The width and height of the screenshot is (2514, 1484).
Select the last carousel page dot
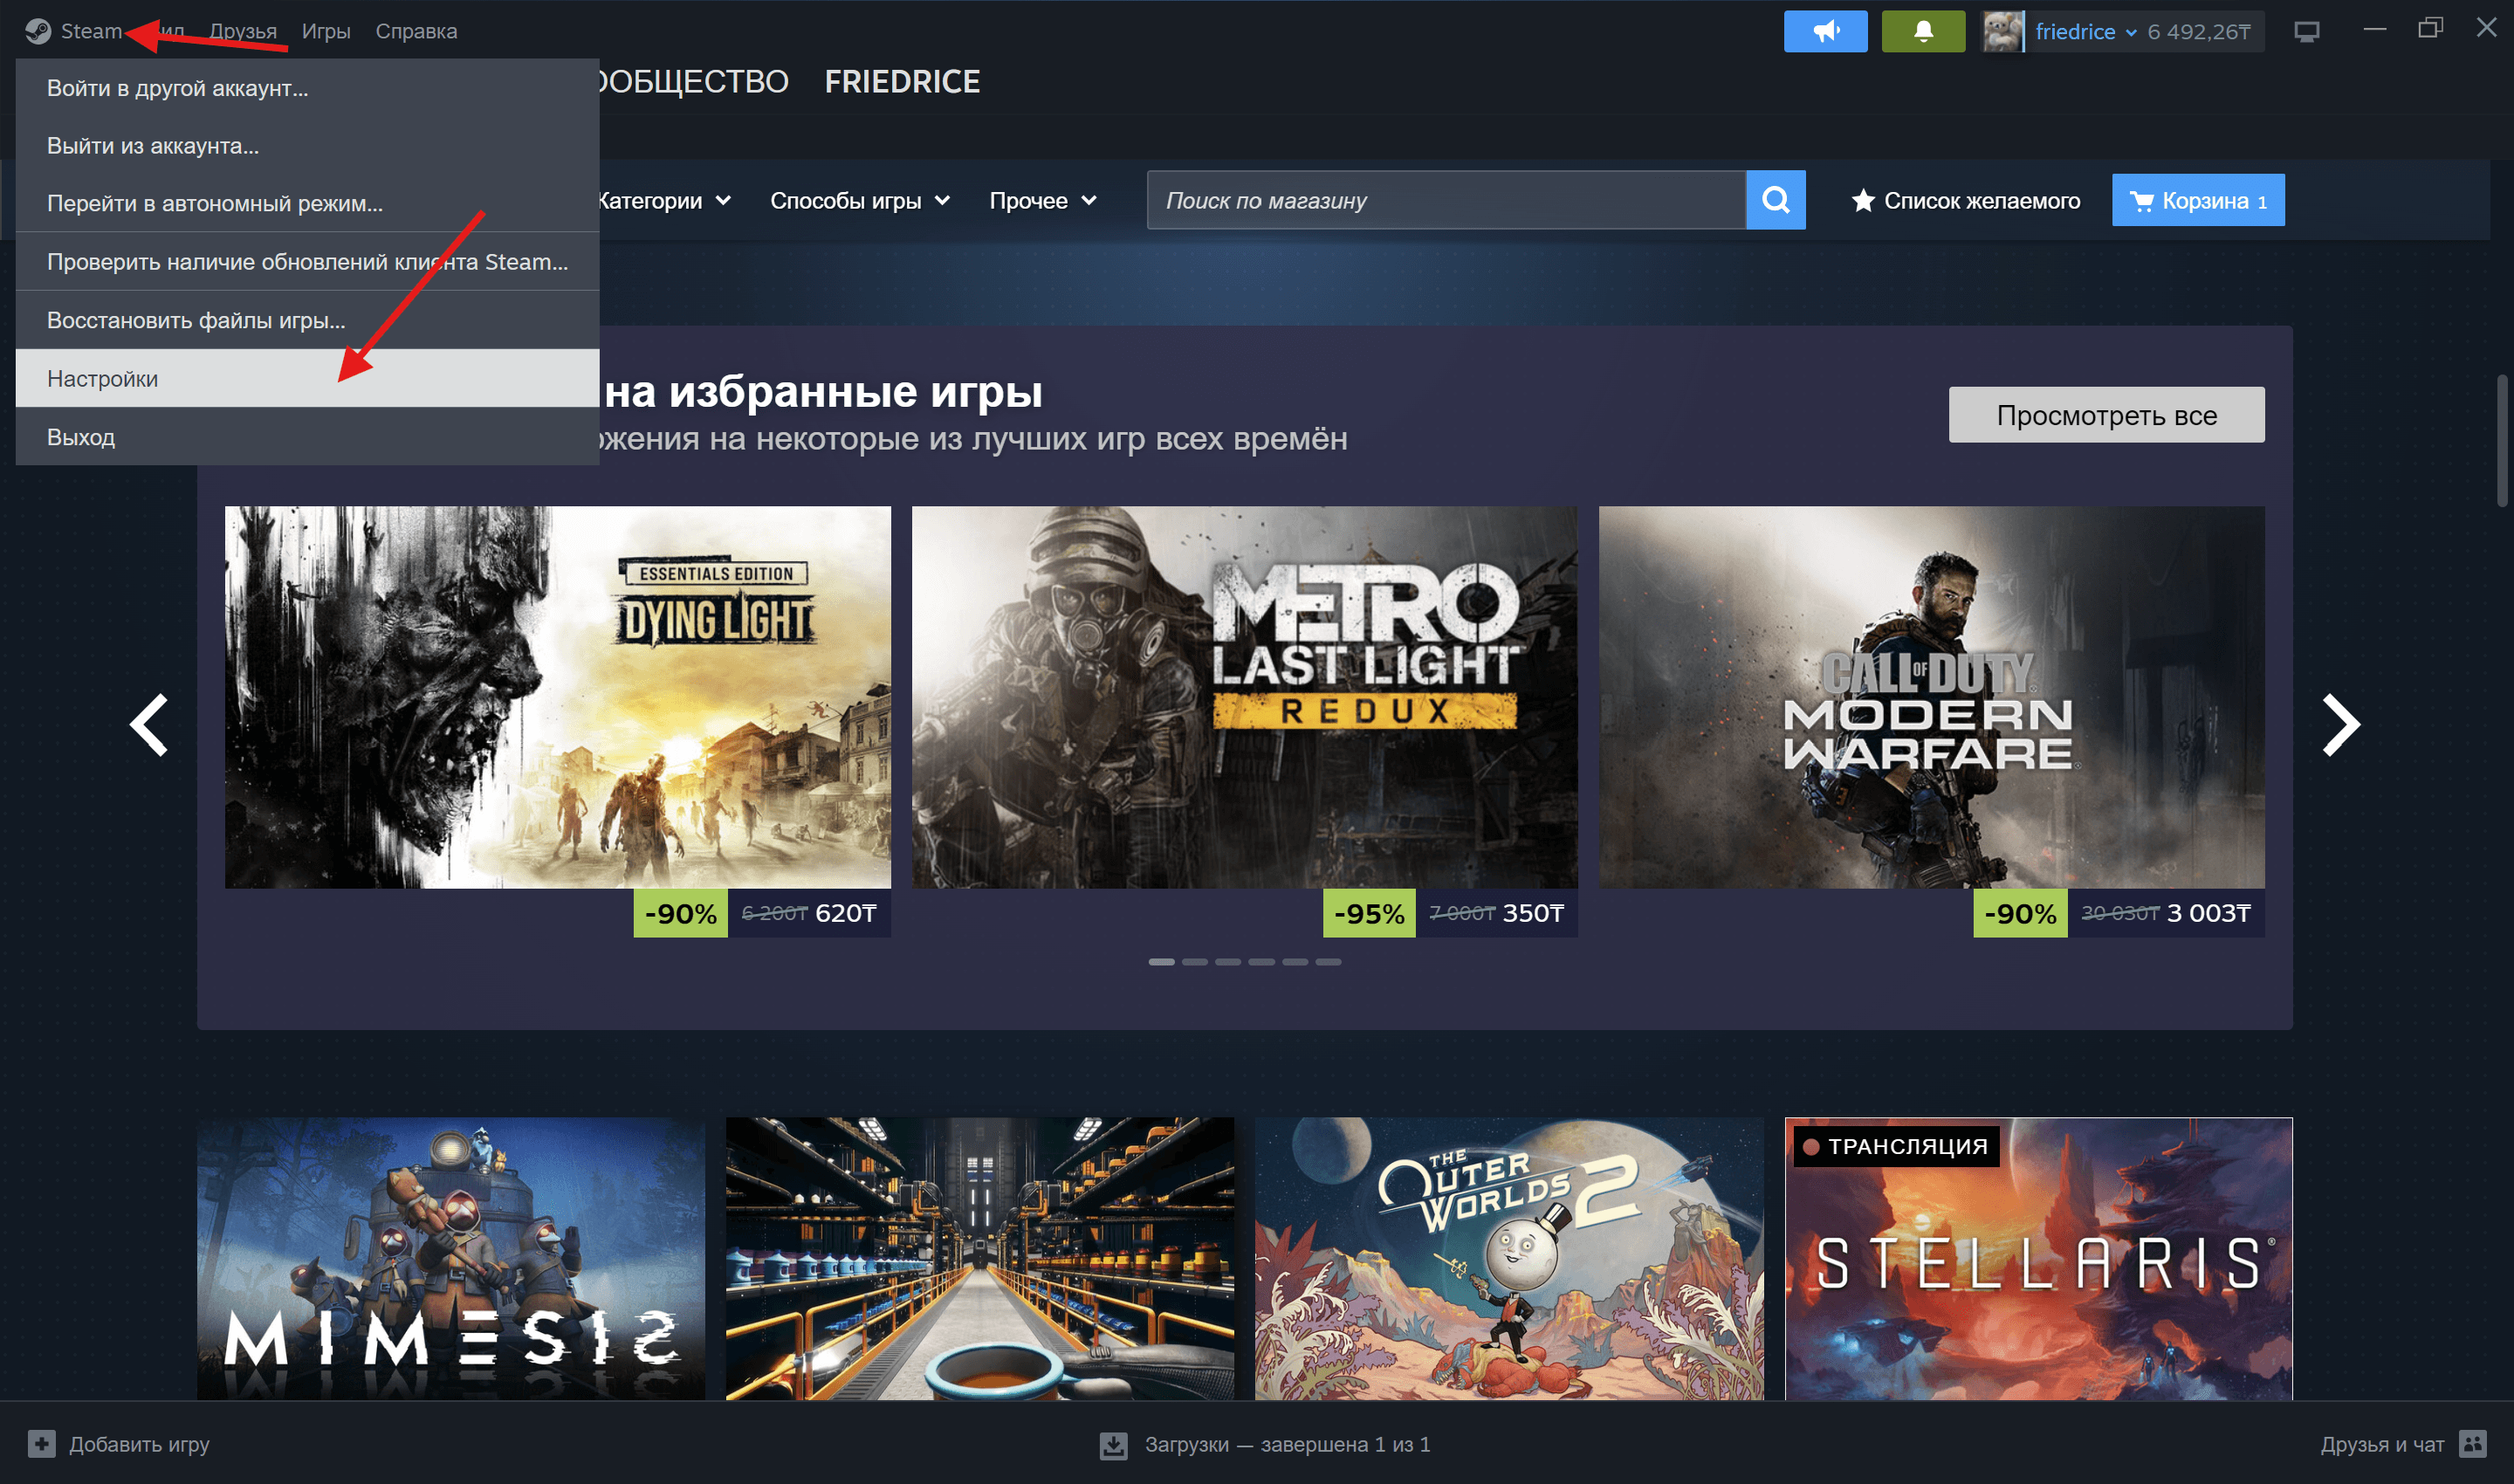click(1328, 962)
